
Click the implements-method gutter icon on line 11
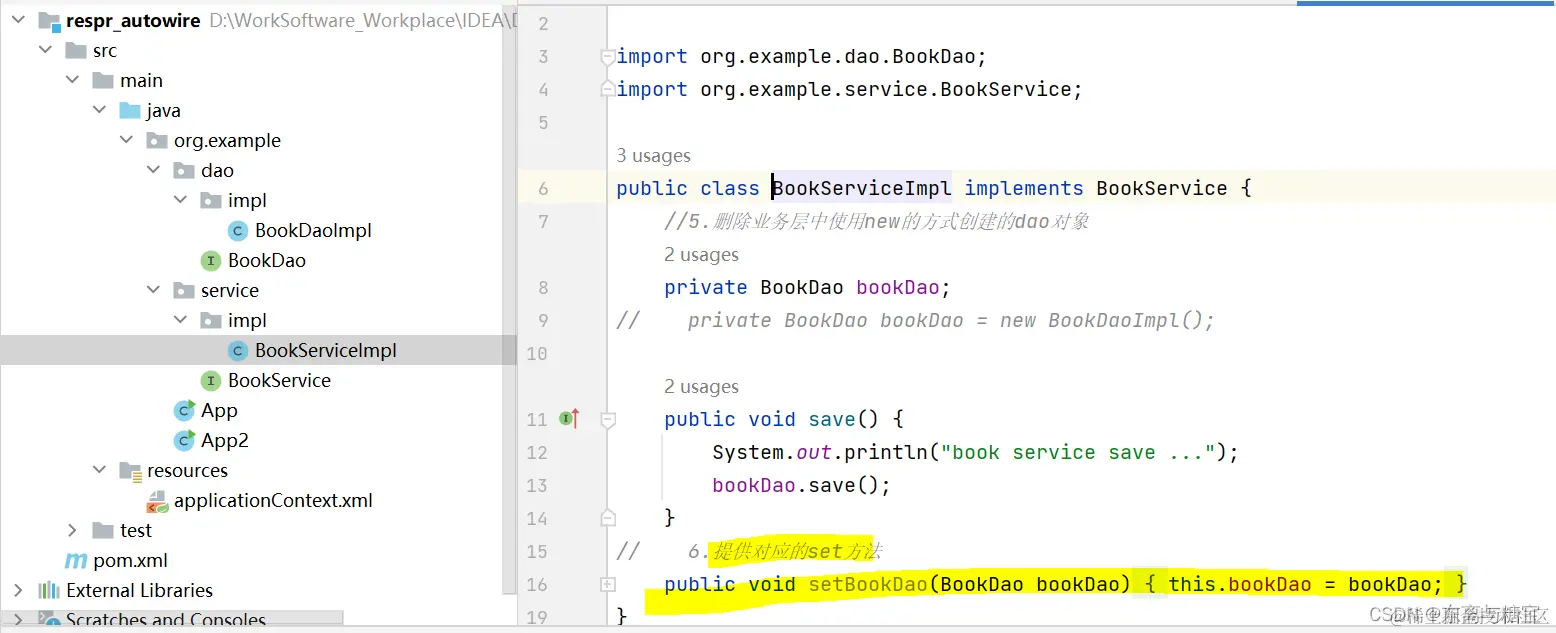tap(570, 419)
